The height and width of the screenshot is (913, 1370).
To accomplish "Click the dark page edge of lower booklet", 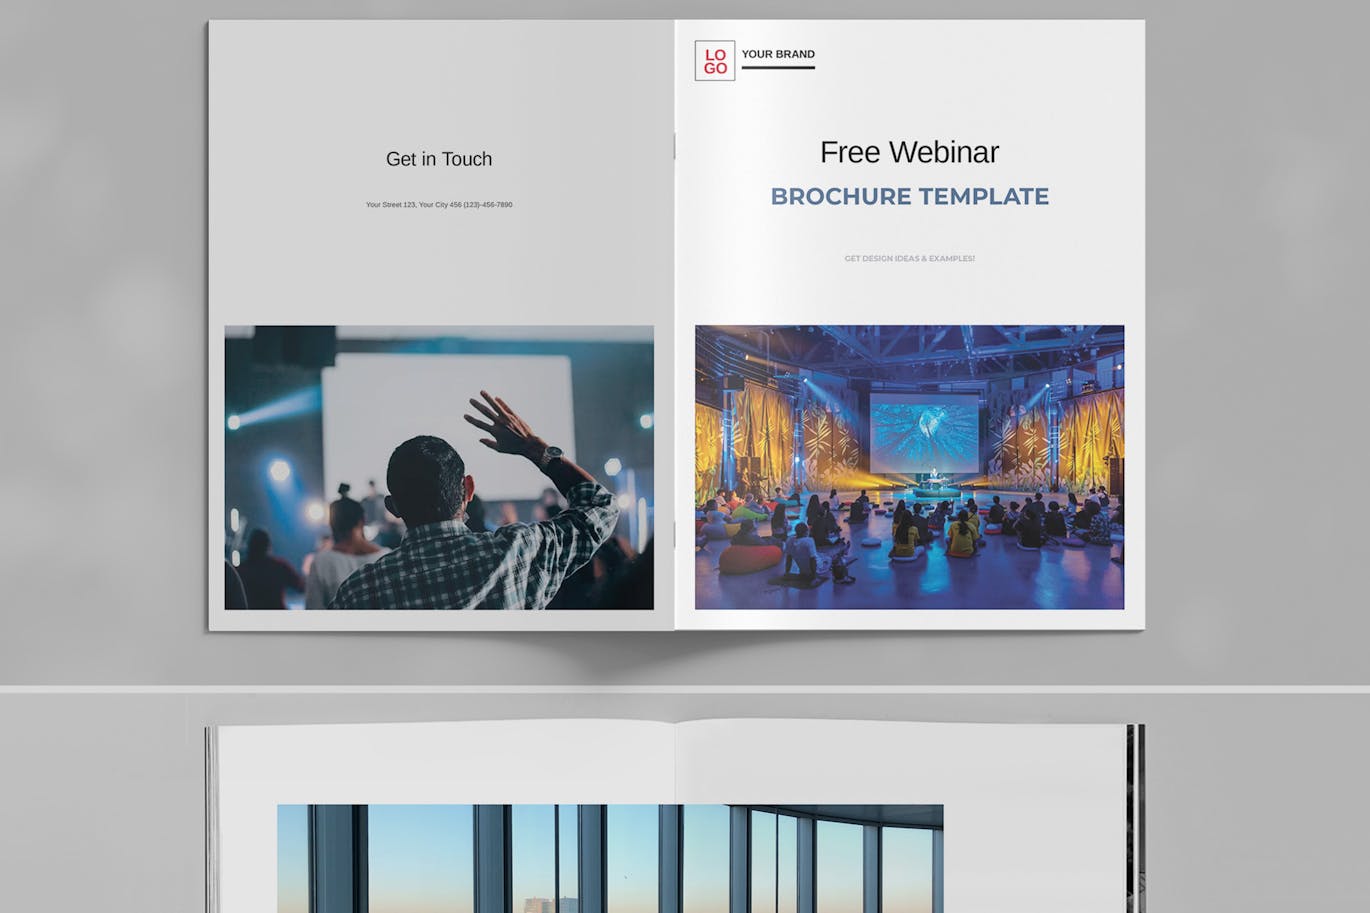I will [1134, 820].
